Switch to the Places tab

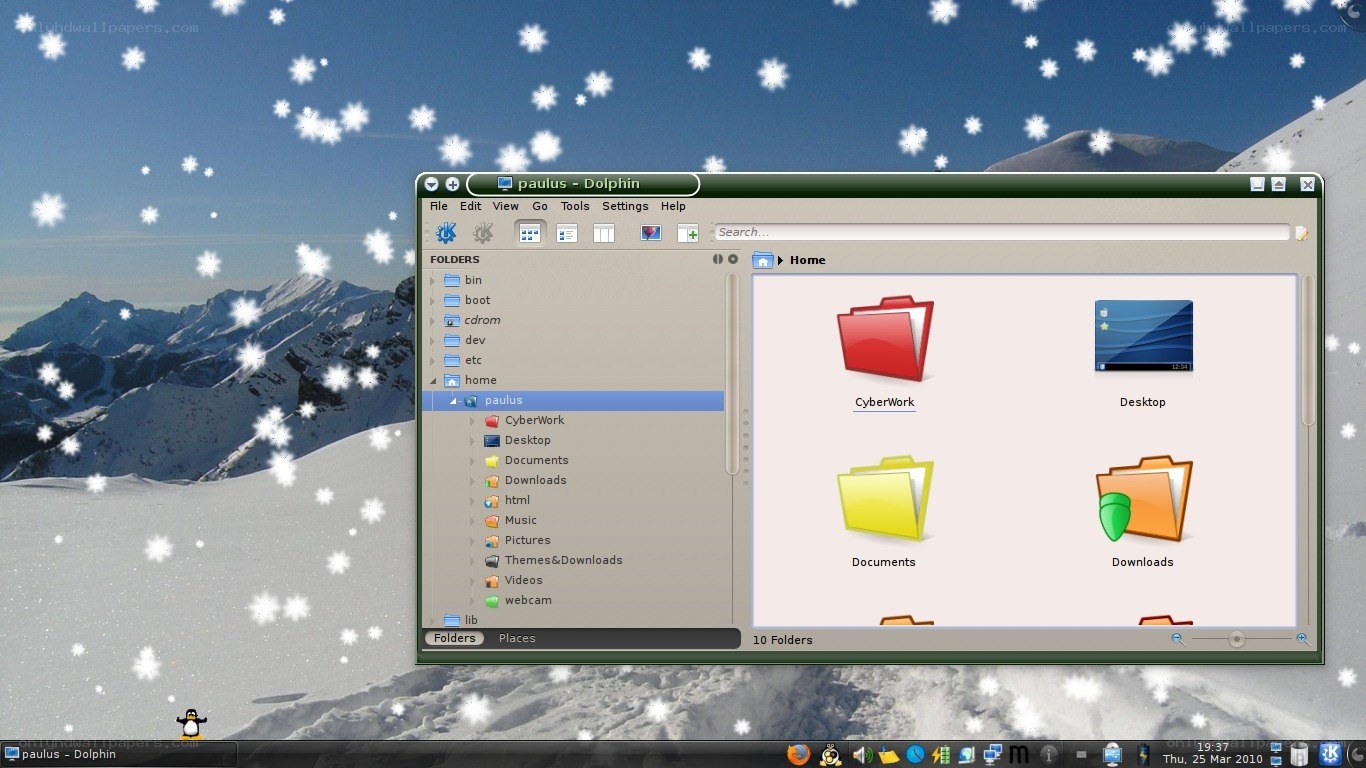click(x=517, y=638)
